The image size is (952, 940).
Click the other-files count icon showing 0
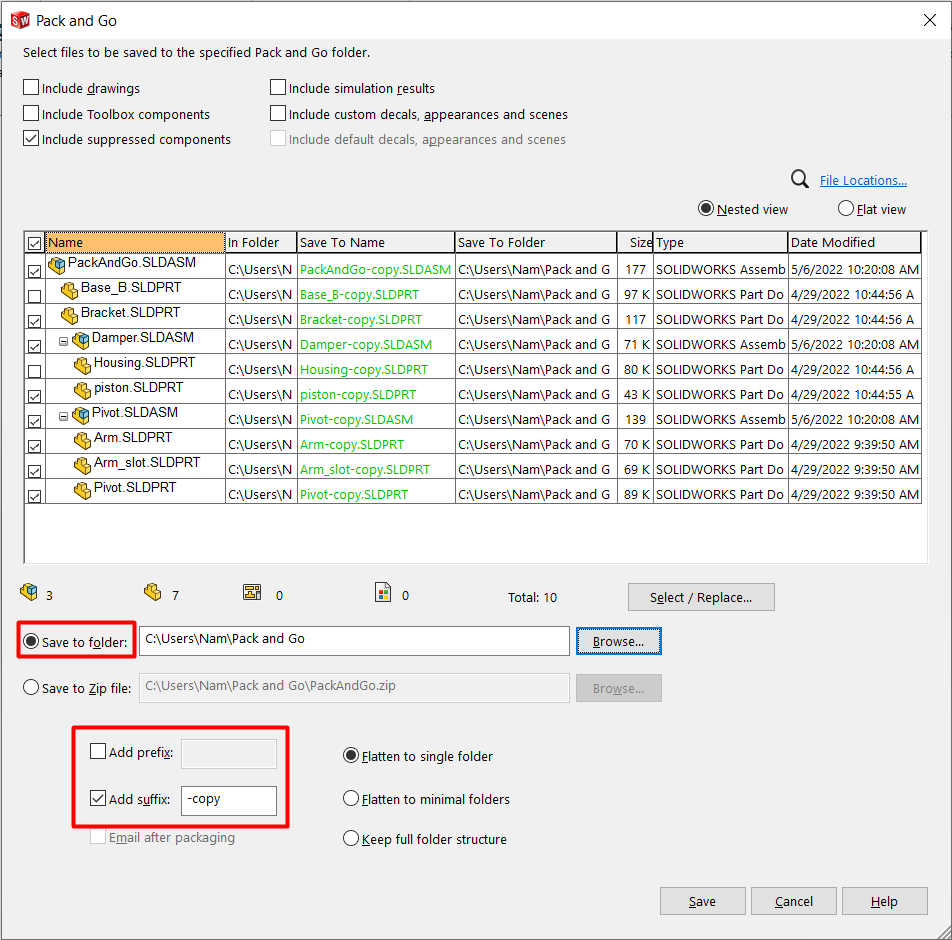pyautogui.click(x=383, y=592)
